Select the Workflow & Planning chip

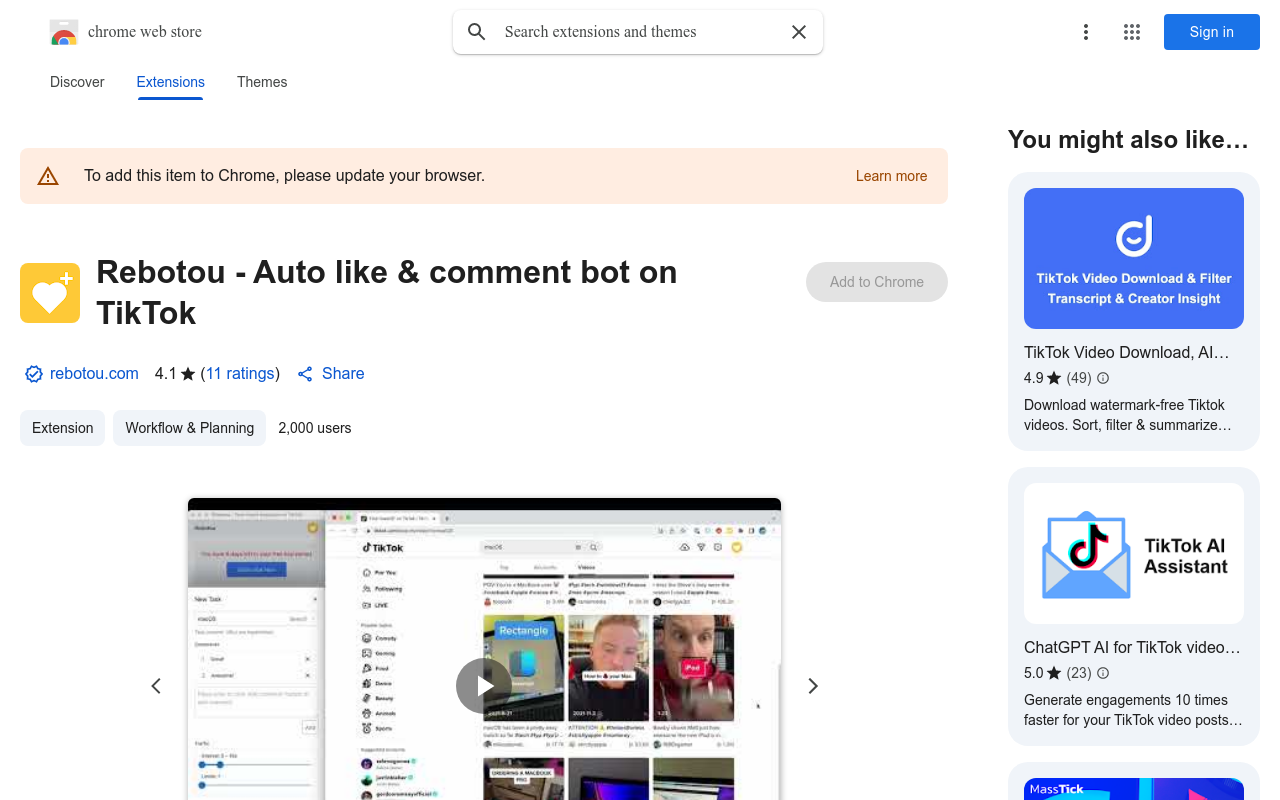[x=190, y=428]
